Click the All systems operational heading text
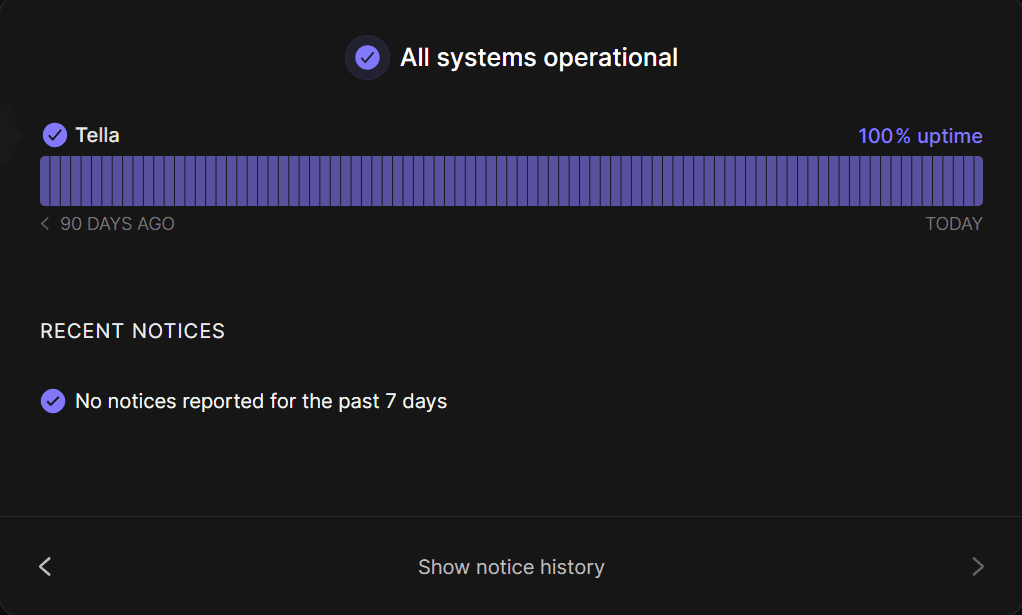1022x615 pixels. [x=539, y=57]
